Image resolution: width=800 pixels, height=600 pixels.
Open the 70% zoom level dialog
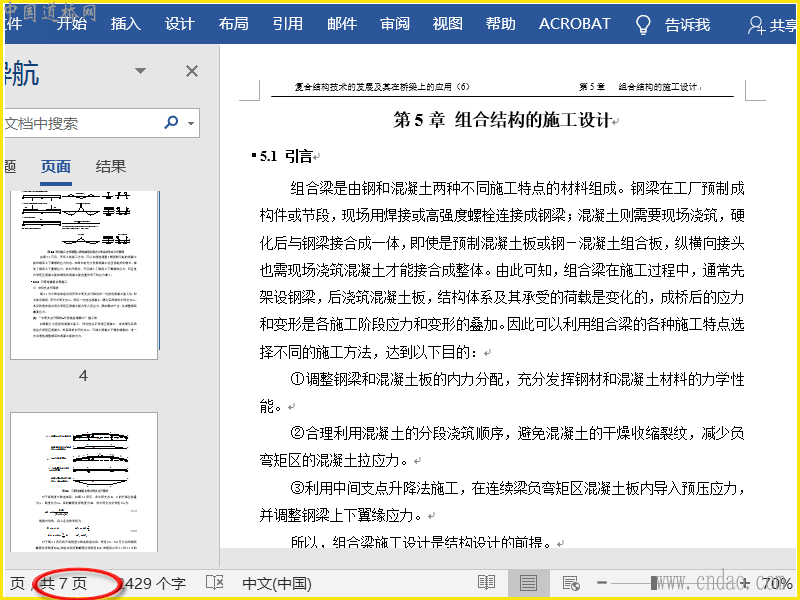tap(776, 583)
